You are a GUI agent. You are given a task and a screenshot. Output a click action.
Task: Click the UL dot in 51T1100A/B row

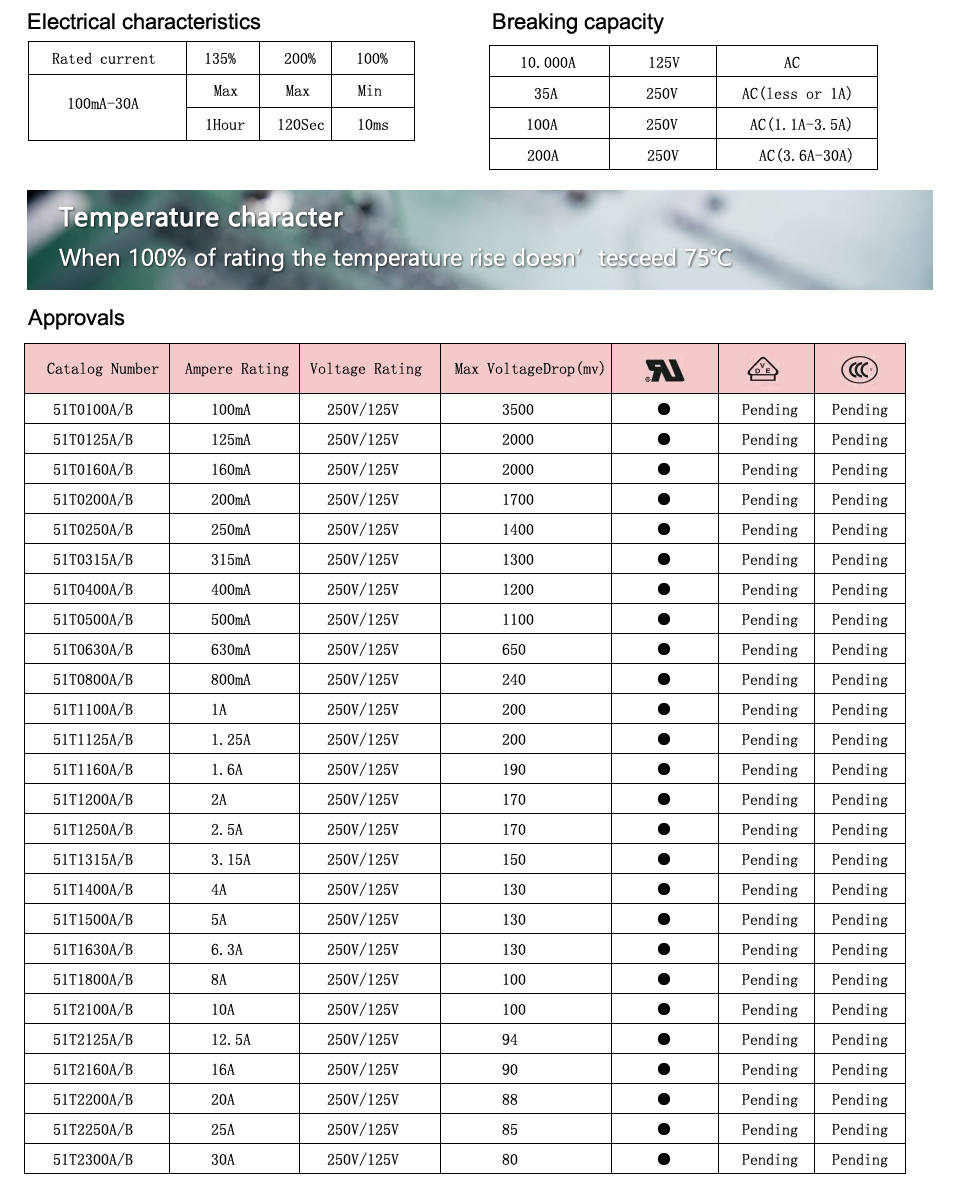(x=664, y=709)
